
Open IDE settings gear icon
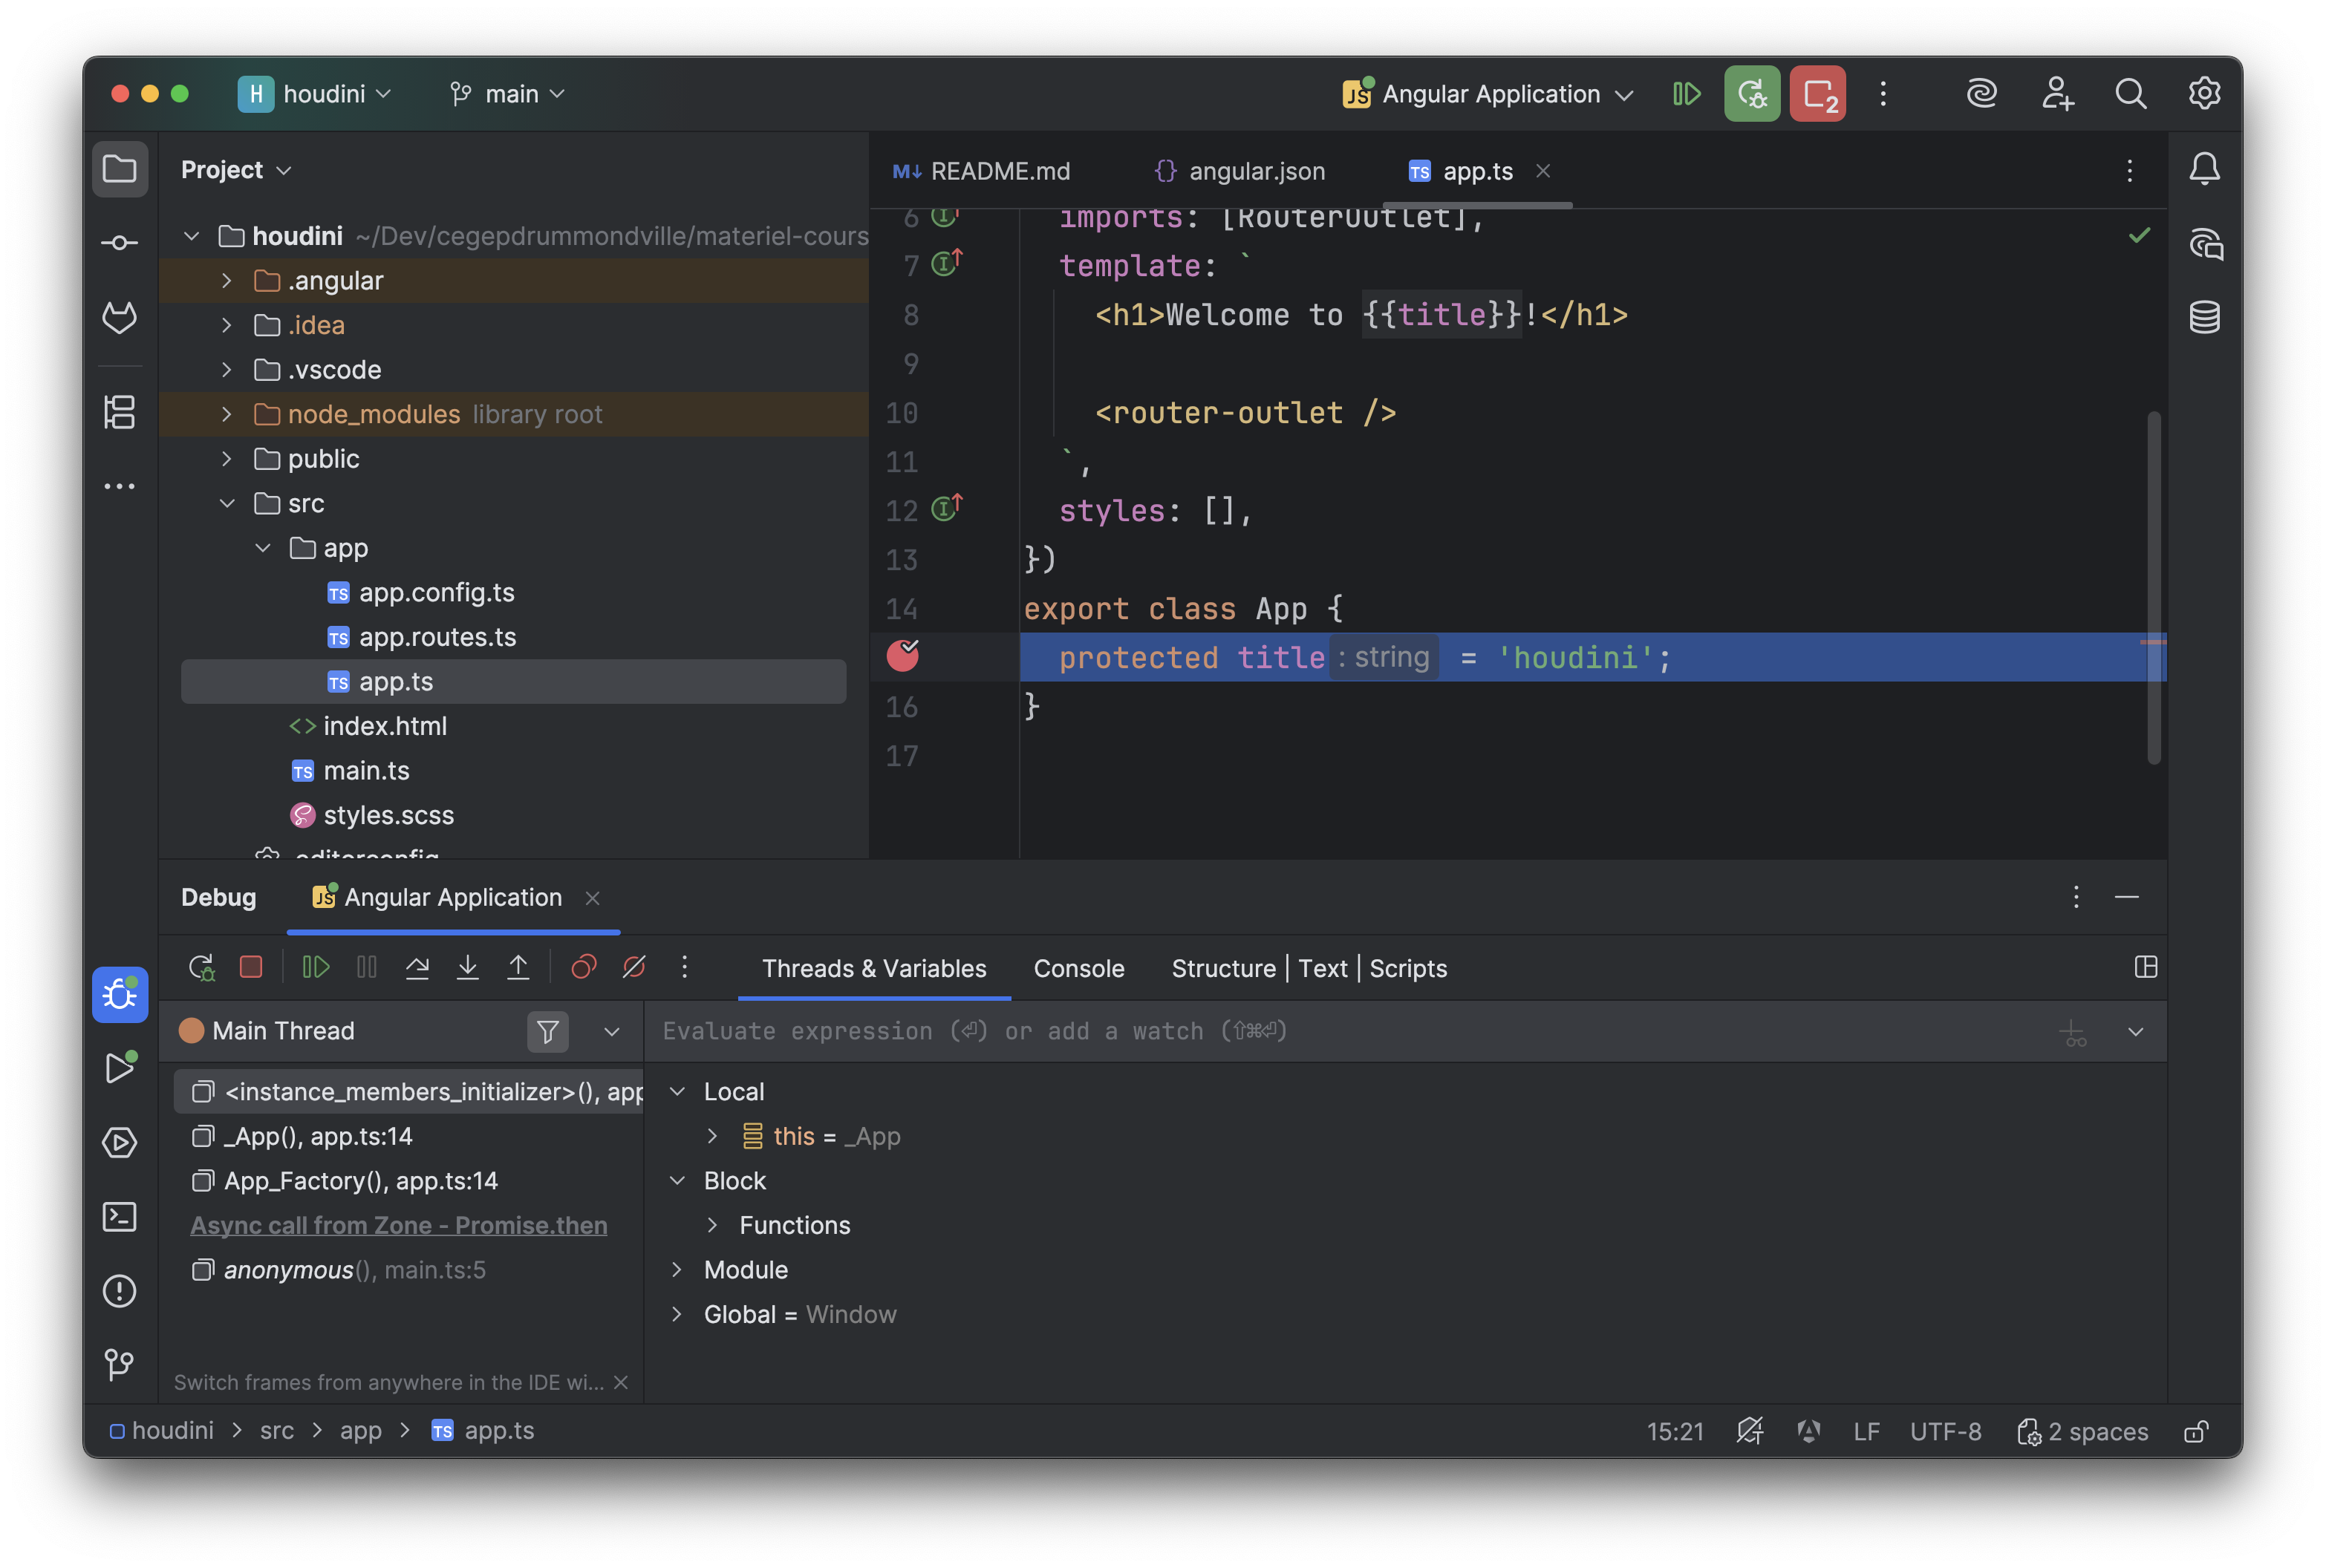pyautogui.click(x=2204, y=94)
